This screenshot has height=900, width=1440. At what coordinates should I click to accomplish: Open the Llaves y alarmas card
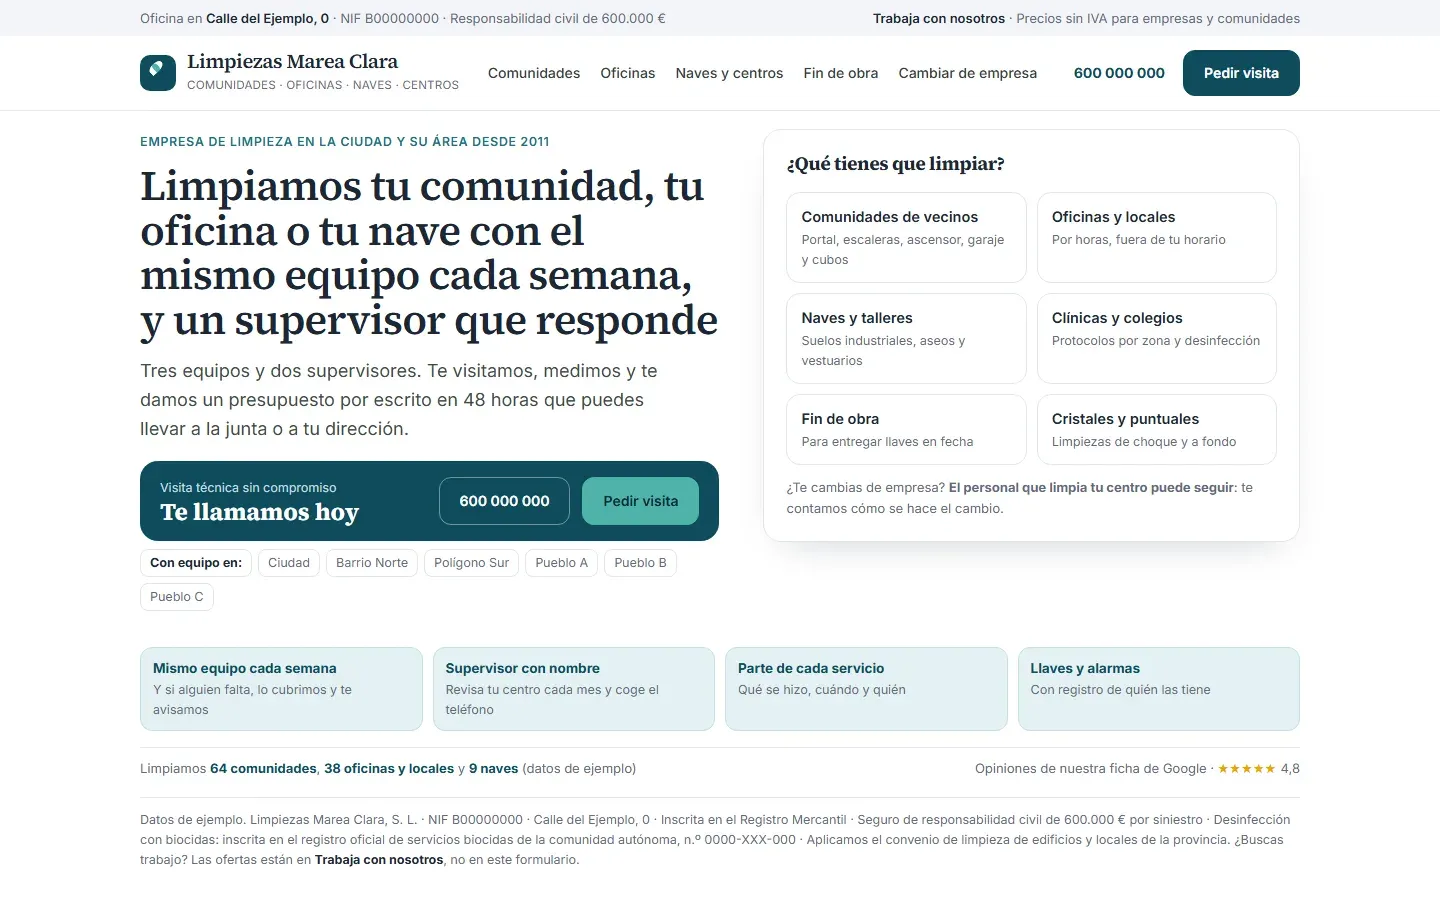click(x=1159, y=689)
